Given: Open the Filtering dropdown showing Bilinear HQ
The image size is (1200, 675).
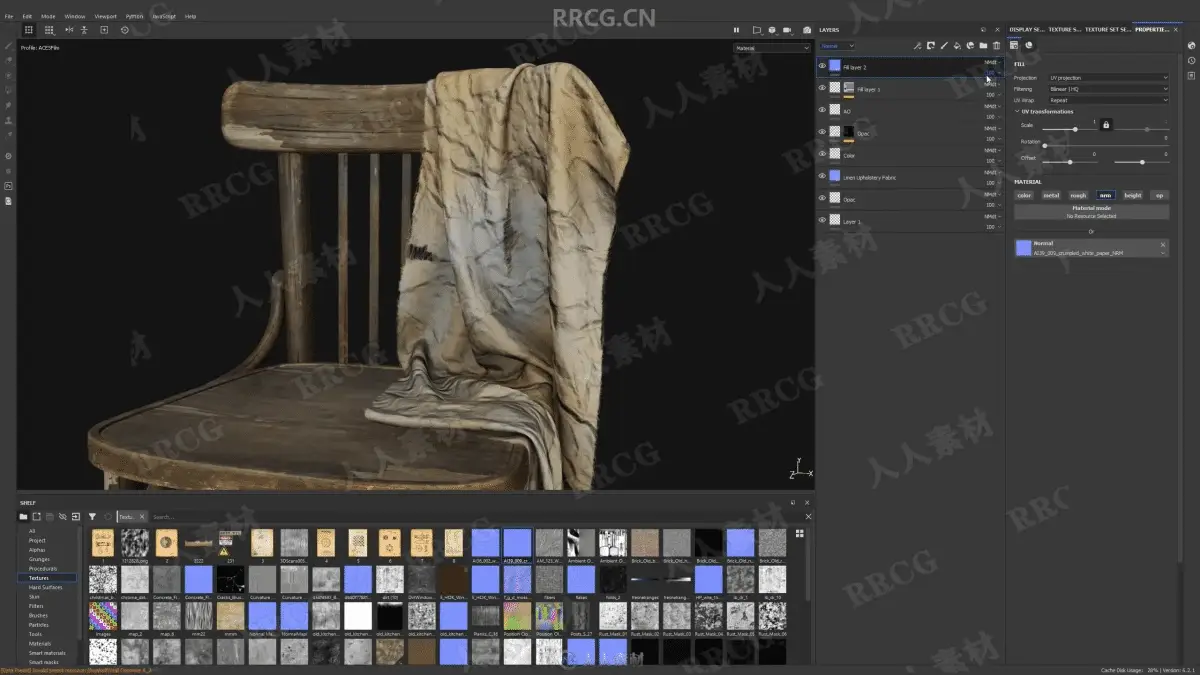Looking at the screenshot, I should [x=1108, y=89].
